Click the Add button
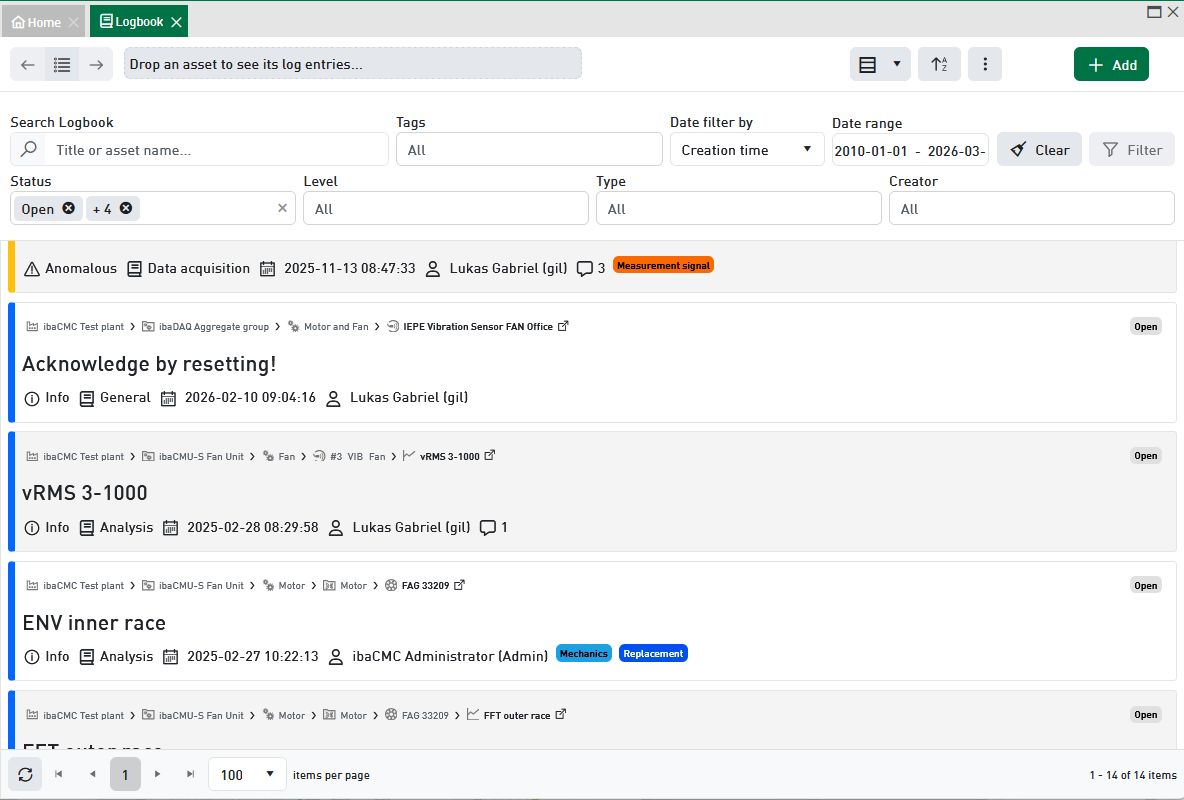The width and height of the screenshot is (1184, 800). click(x=1111, y=65)
